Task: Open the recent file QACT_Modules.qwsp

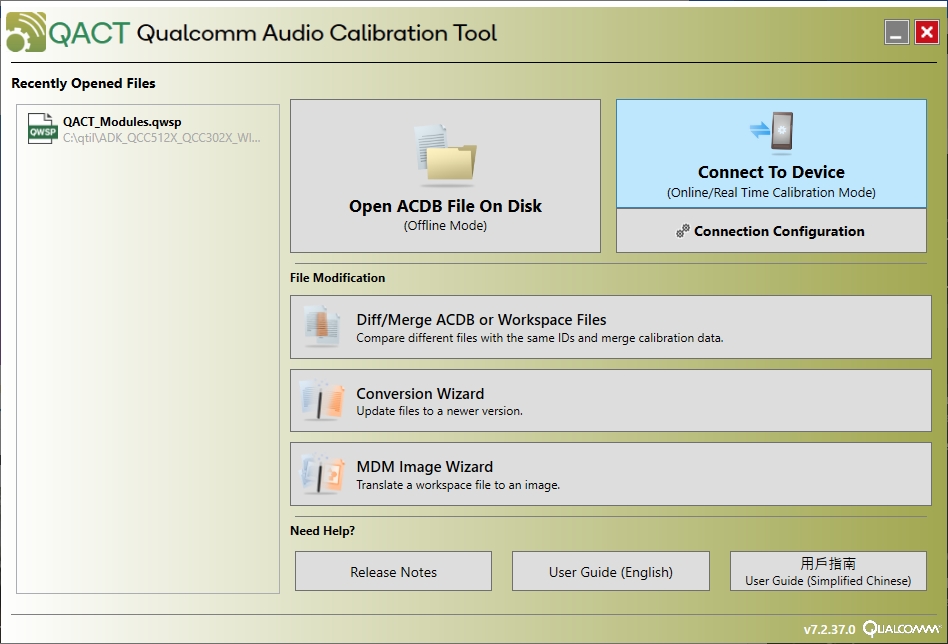Action: point(122,122)
